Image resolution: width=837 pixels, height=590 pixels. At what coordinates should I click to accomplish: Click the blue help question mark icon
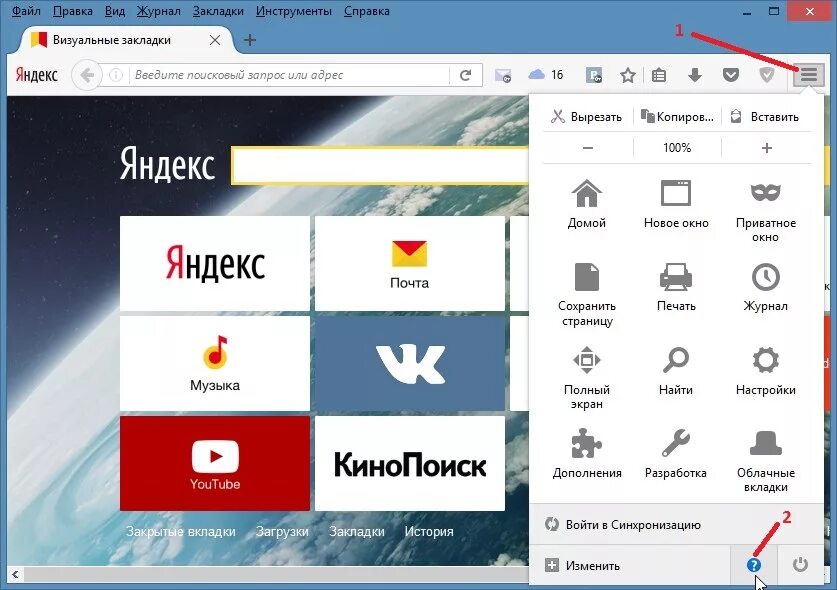(x=754, y=565)
